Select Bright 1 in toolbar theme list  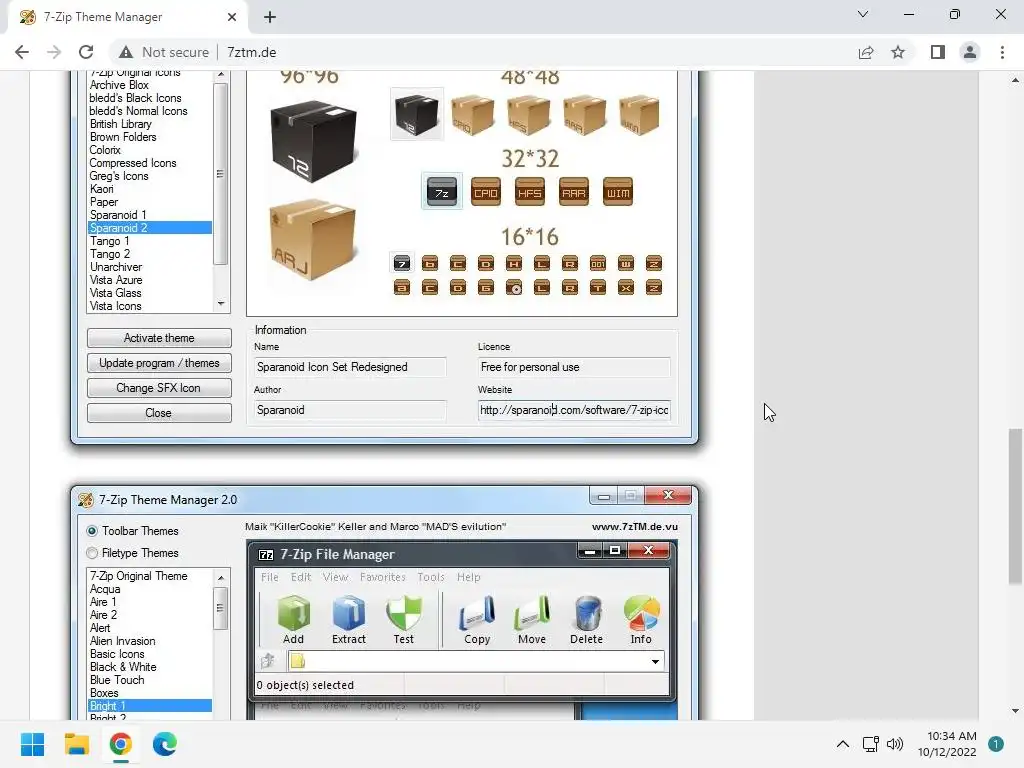pos(150,706)
